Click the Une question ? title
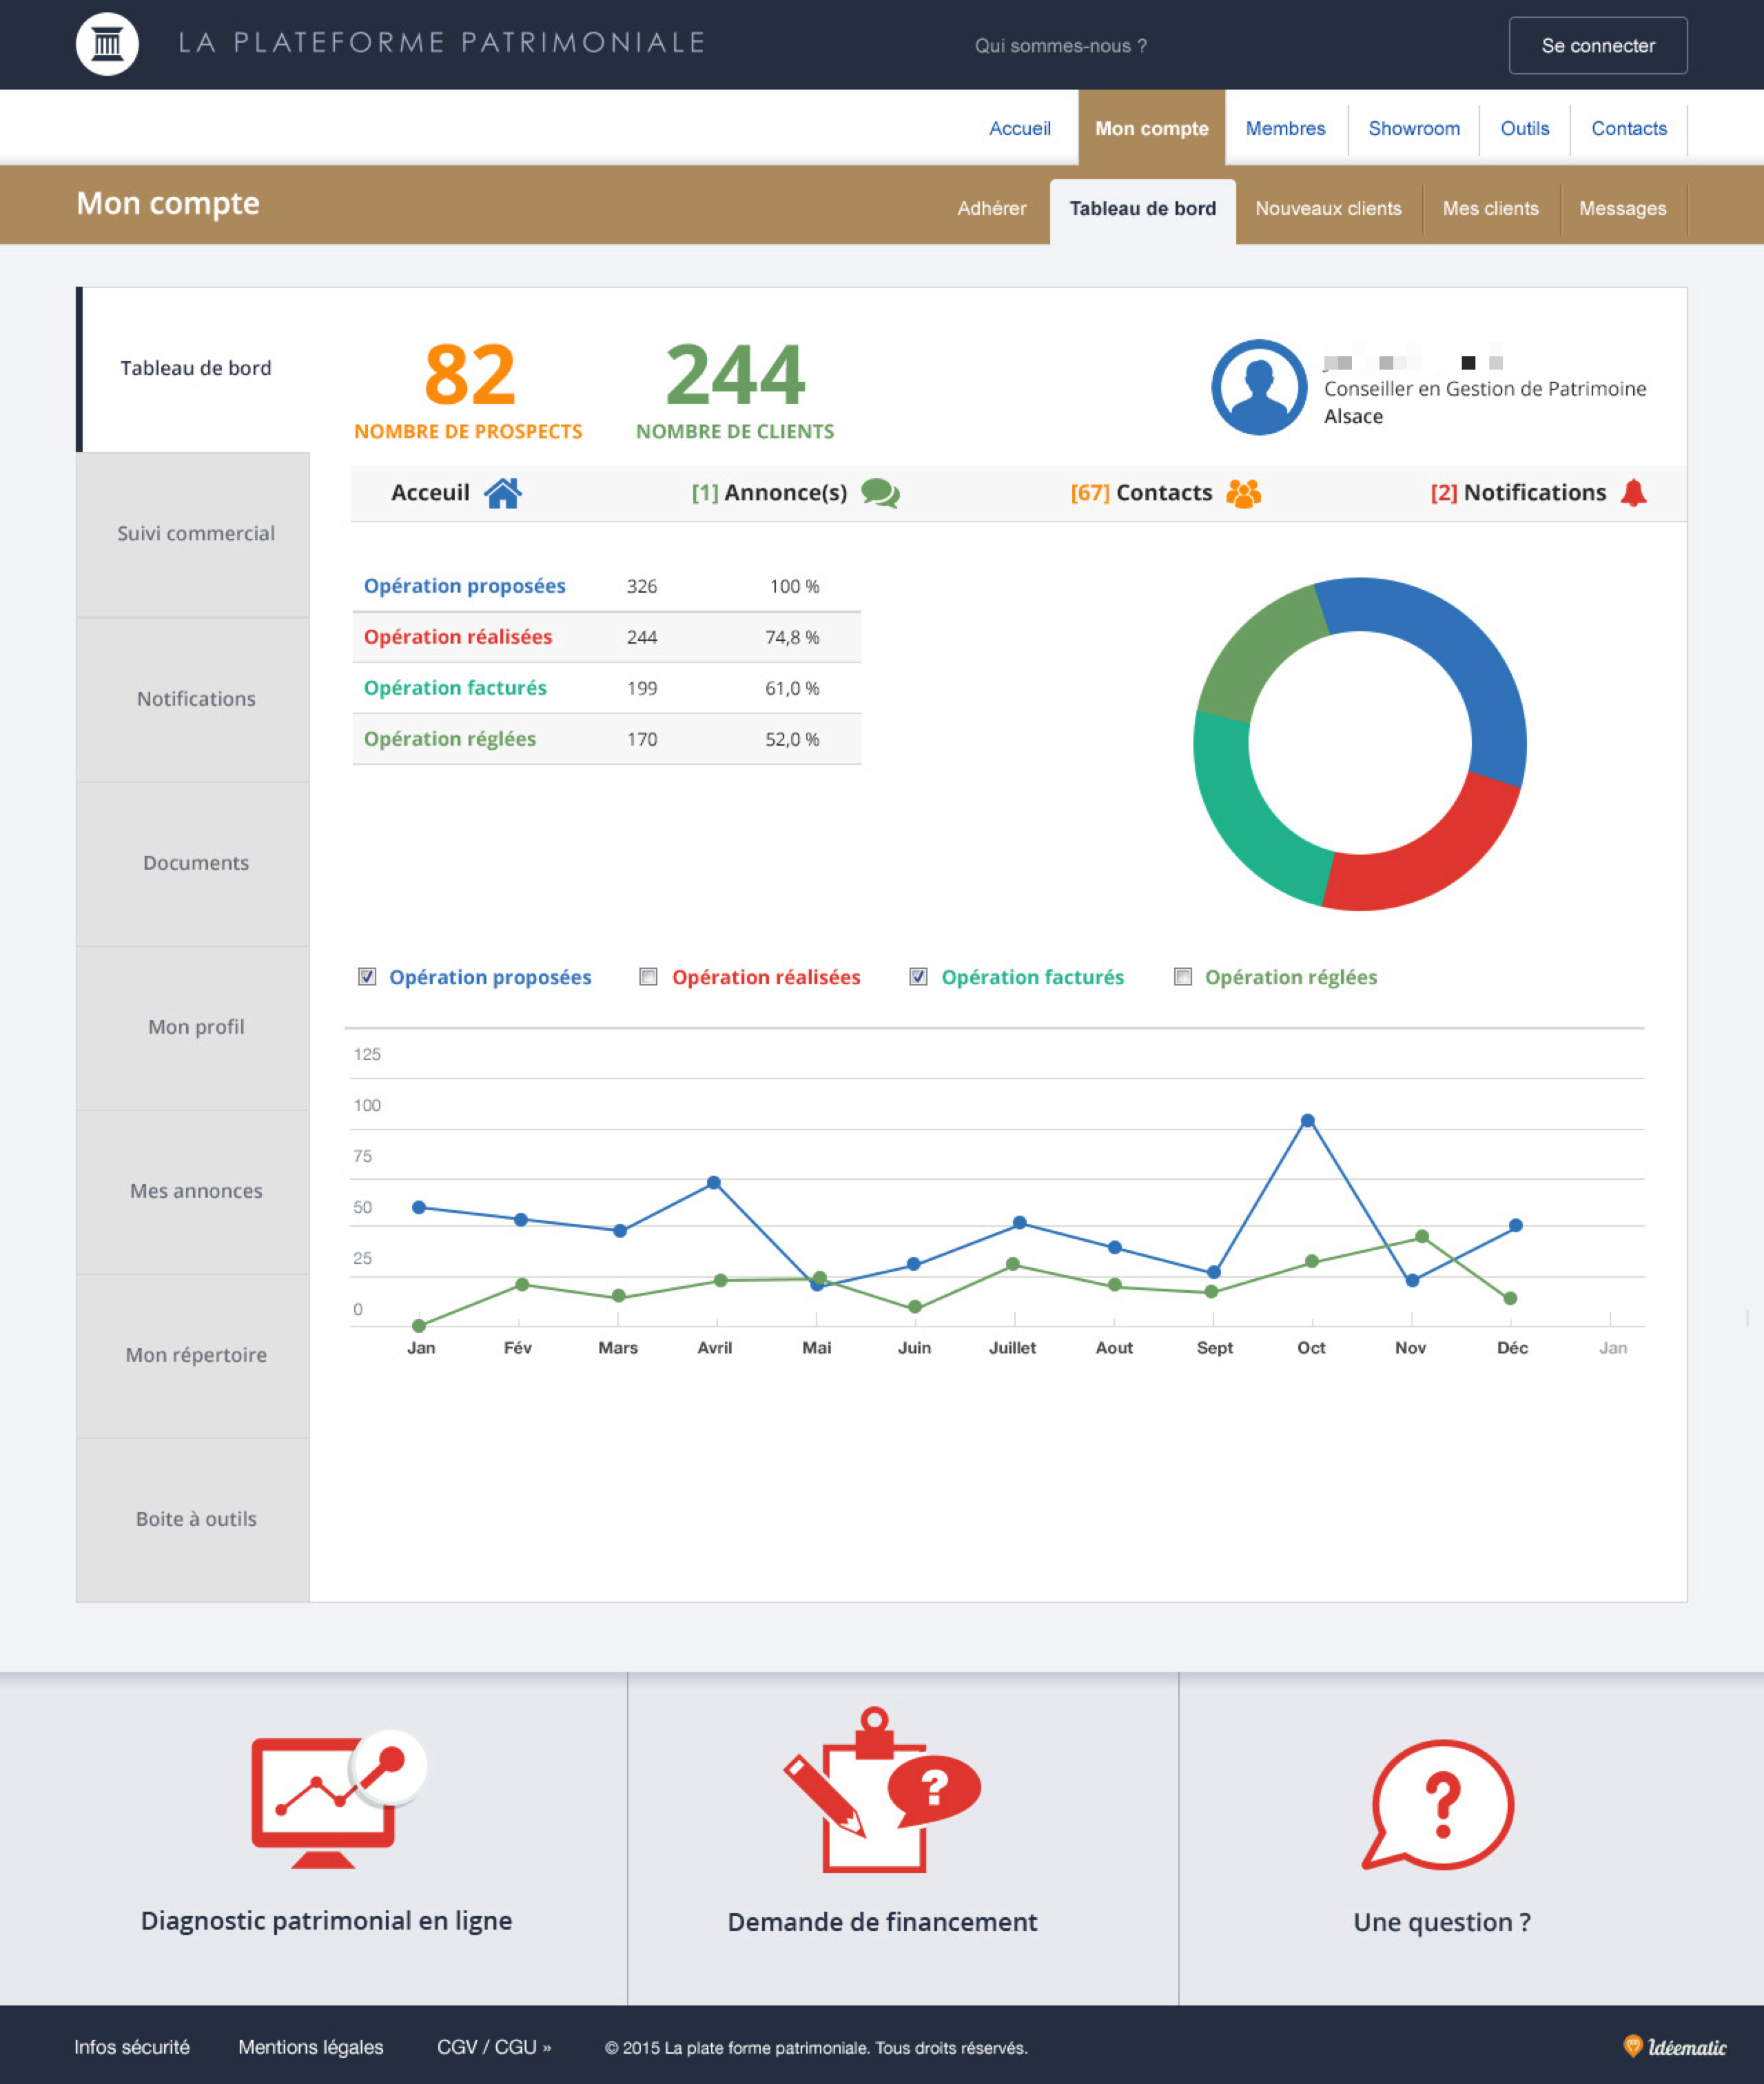This screenshot has height=2084, width=1764. tap(1441, 1921)
